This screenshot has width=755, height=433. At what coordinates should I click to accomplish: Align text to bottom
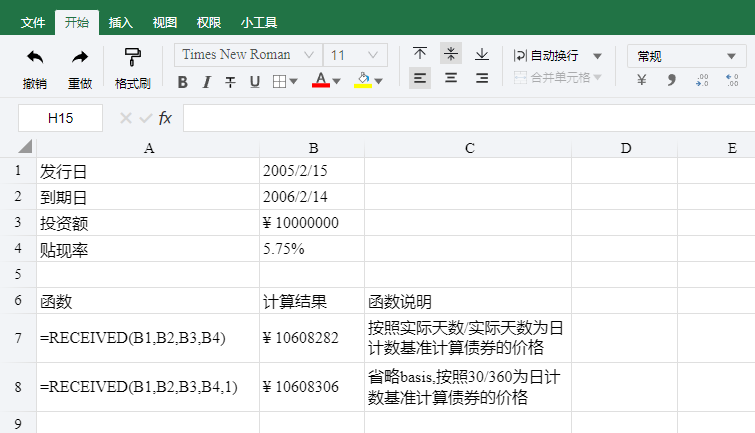click(482, 53)
